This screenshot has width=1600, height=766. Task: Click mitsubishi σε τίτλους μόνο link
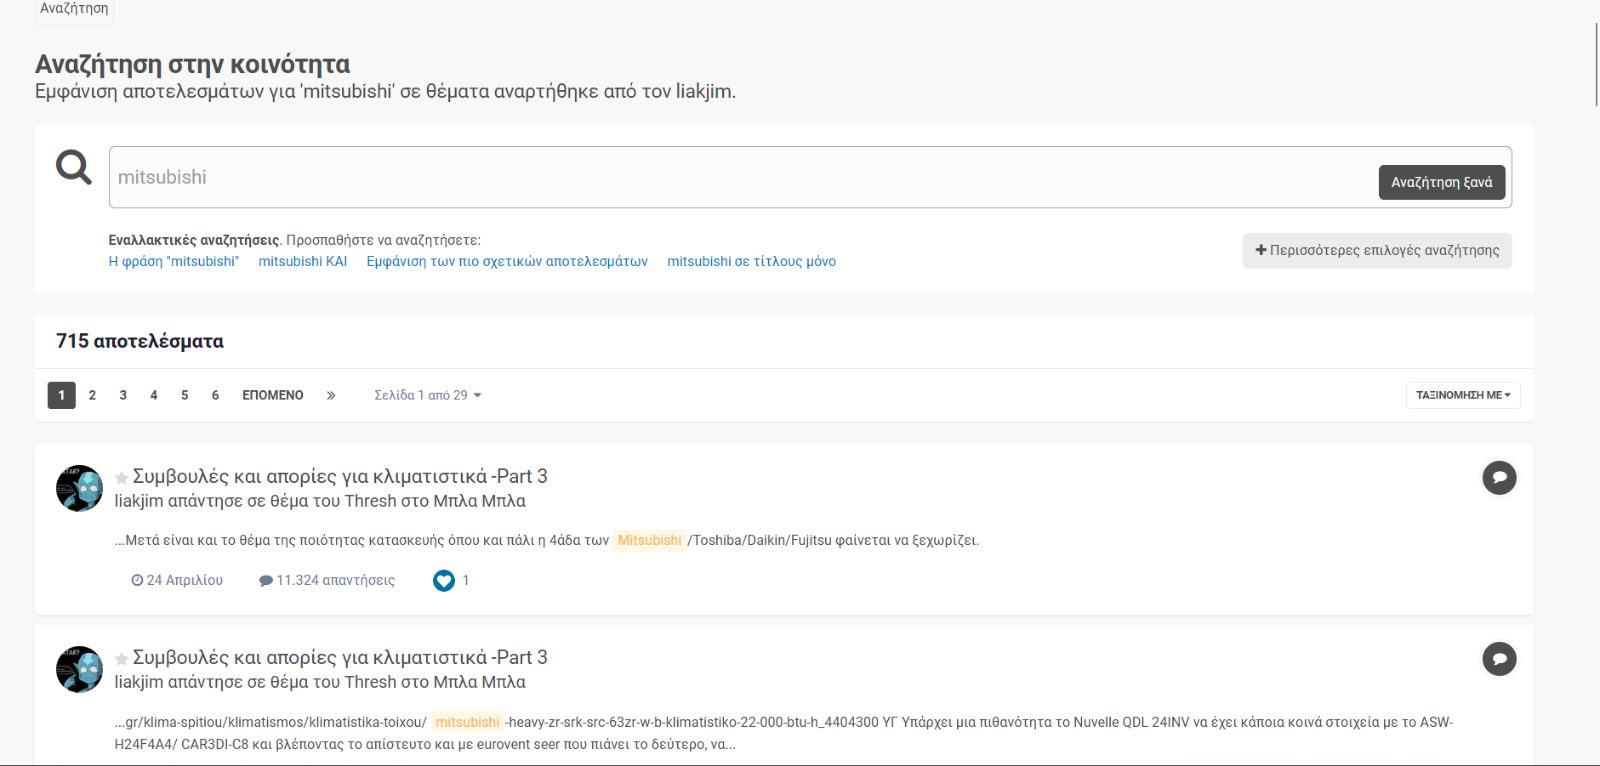pos(752,261)
